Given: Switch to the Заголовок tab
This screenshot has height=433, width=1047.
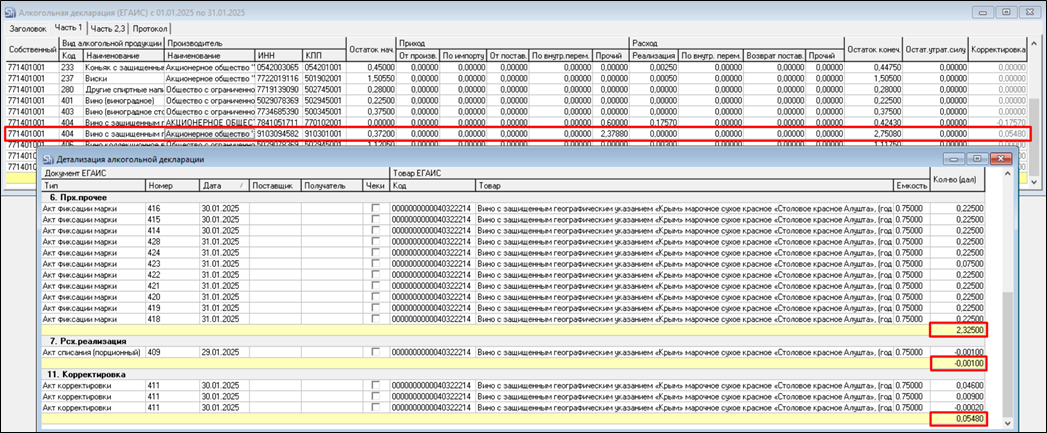Looking at the screenshot, I should pos(27,29).
